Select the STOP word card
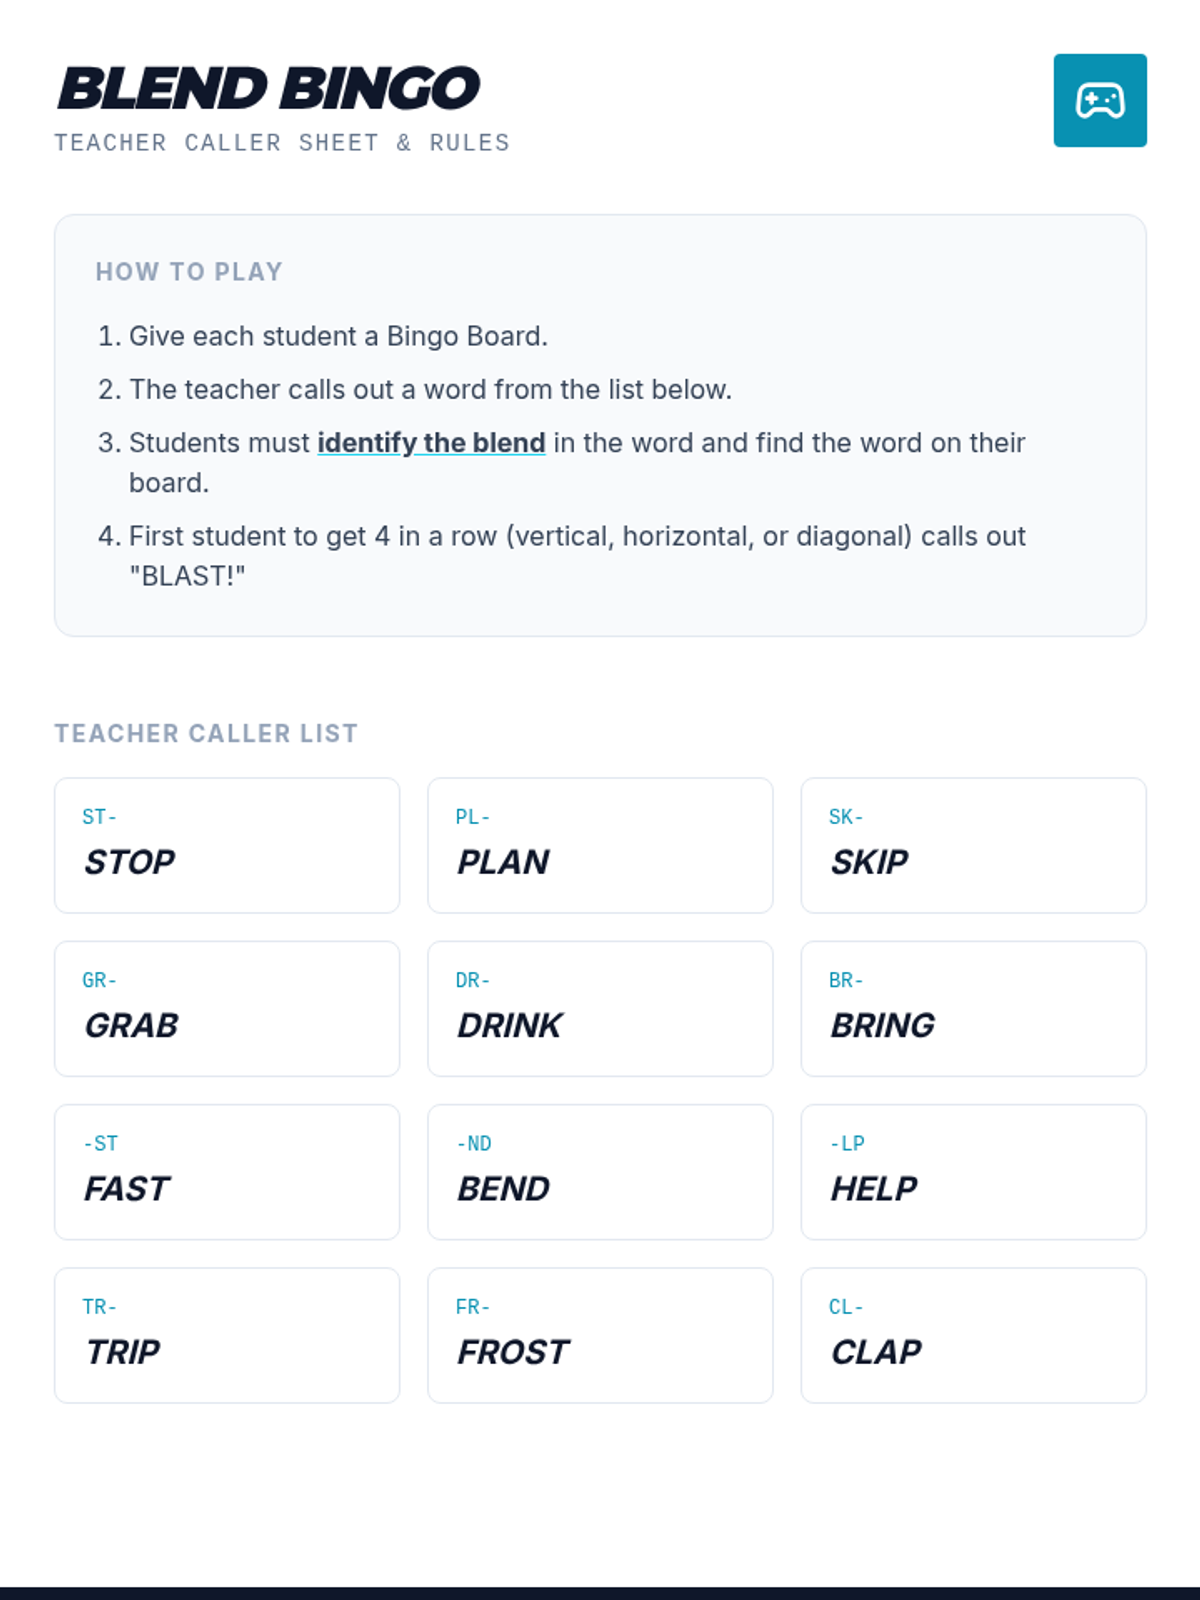1200x1600 pixels. (227, 846)
